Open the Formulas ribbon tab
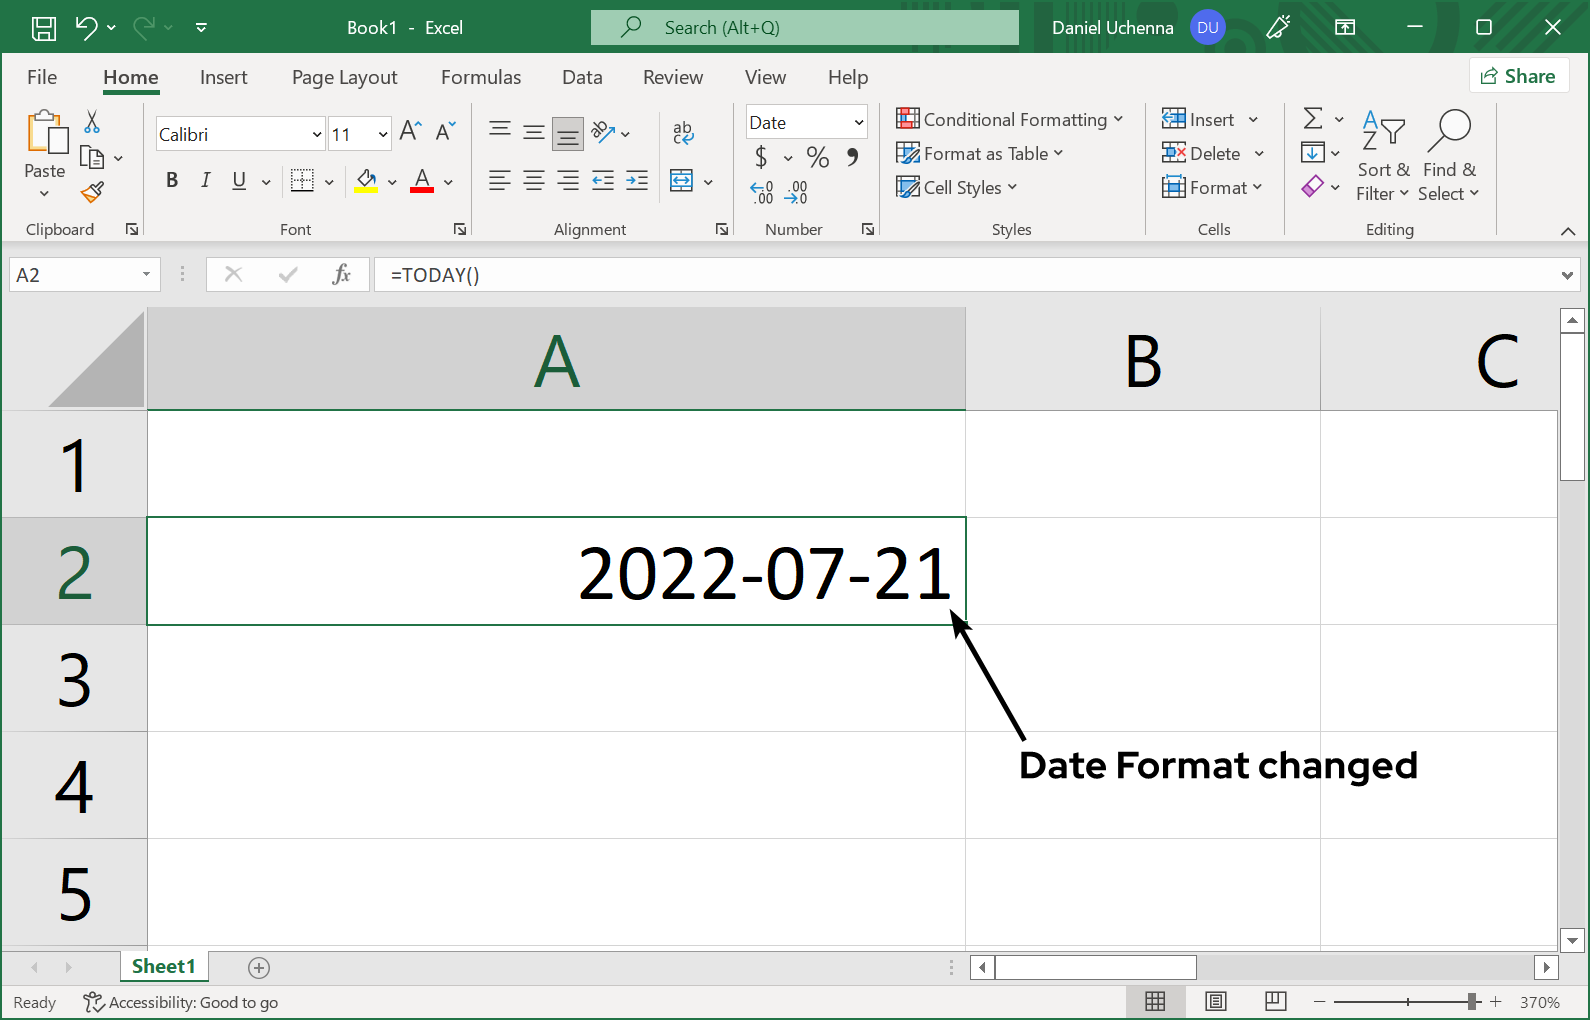The height and width of the screenshot is (1020, 1590). click(481, 77)
